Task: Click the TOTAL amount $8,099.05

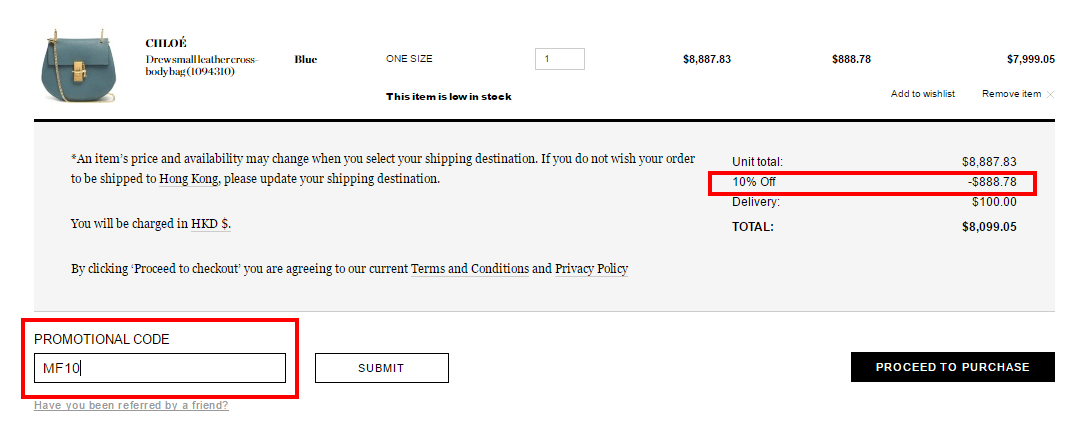Action: click(989, 227)
